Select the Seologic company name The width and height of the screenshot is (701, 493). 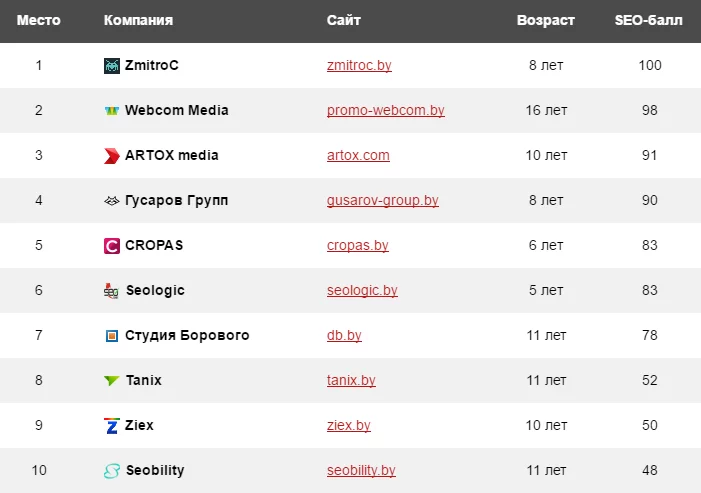click(155, 291)
